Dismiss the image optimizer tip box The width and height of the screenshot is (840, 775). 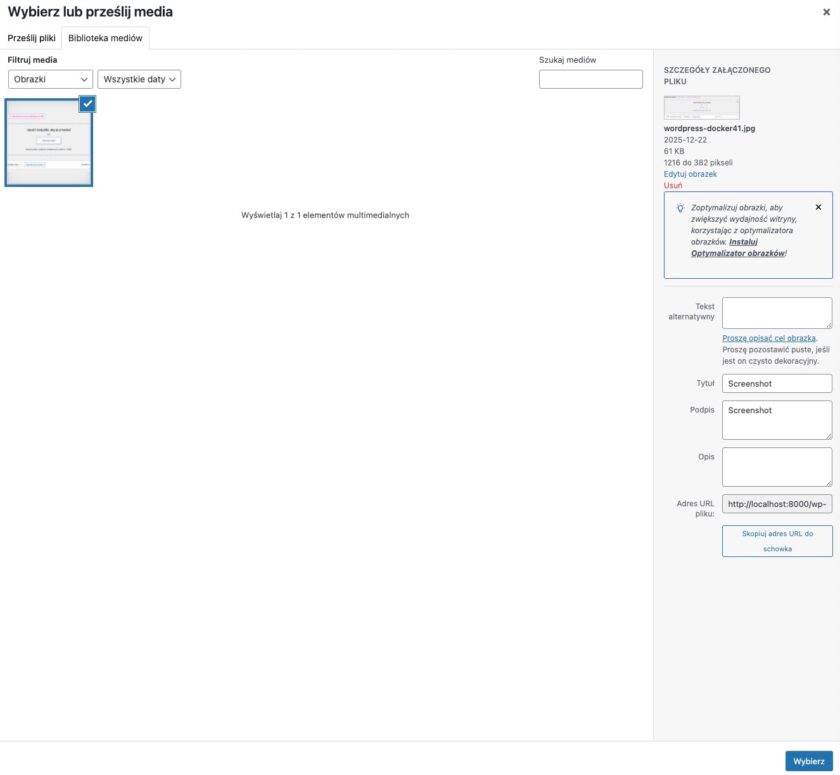point(818,207)
